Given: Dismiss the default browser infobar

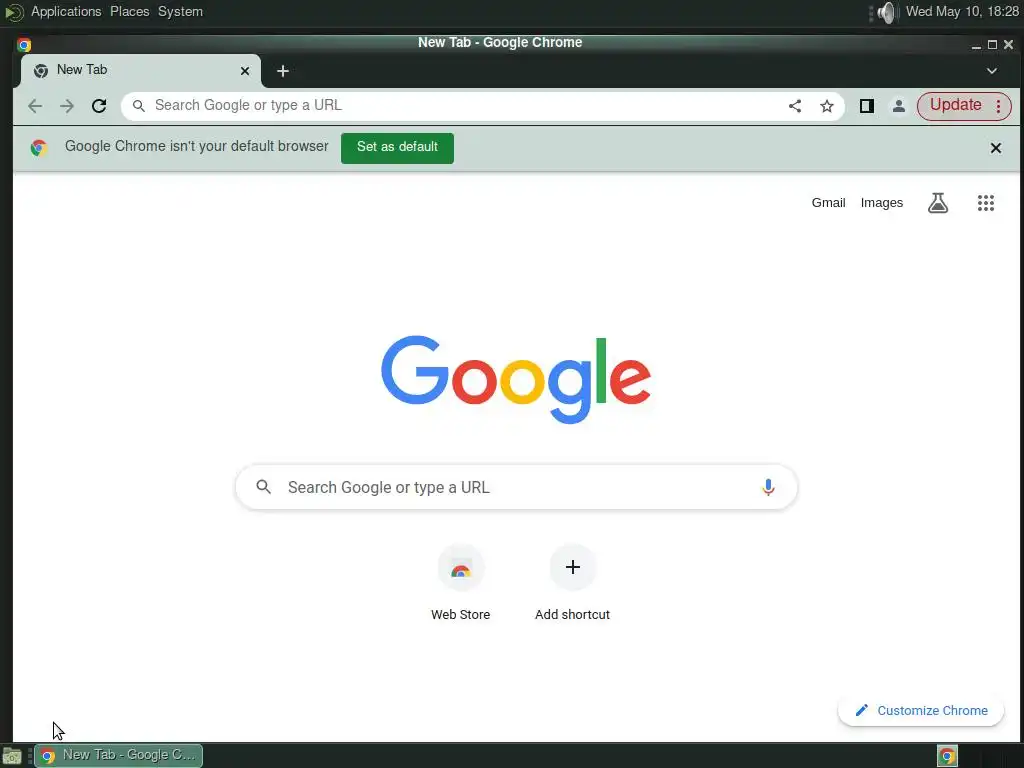Looking at the screenshot, I should [995, 148].
